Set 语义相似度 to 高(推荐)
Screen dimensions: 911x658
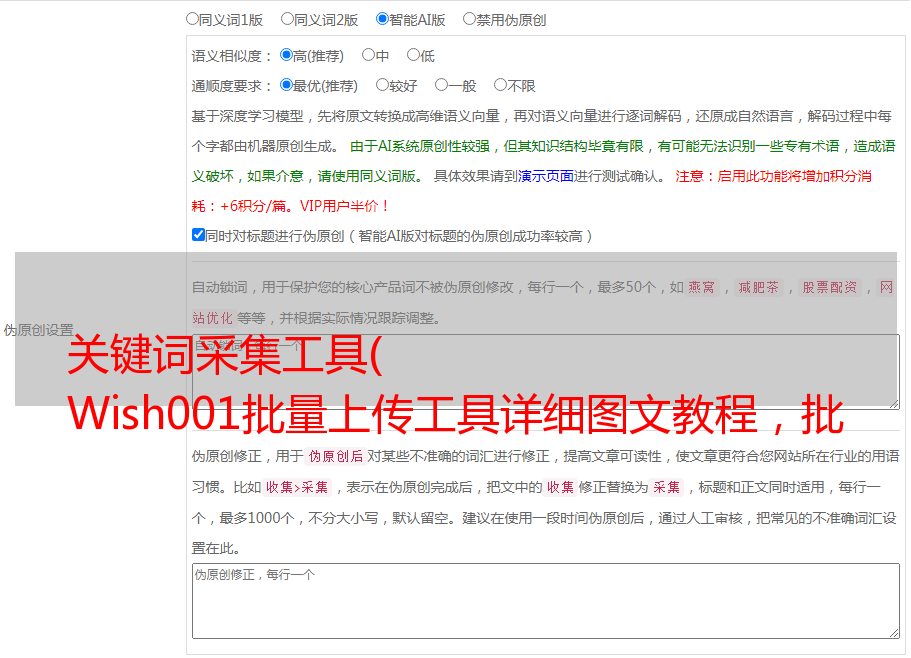(287, 55)
